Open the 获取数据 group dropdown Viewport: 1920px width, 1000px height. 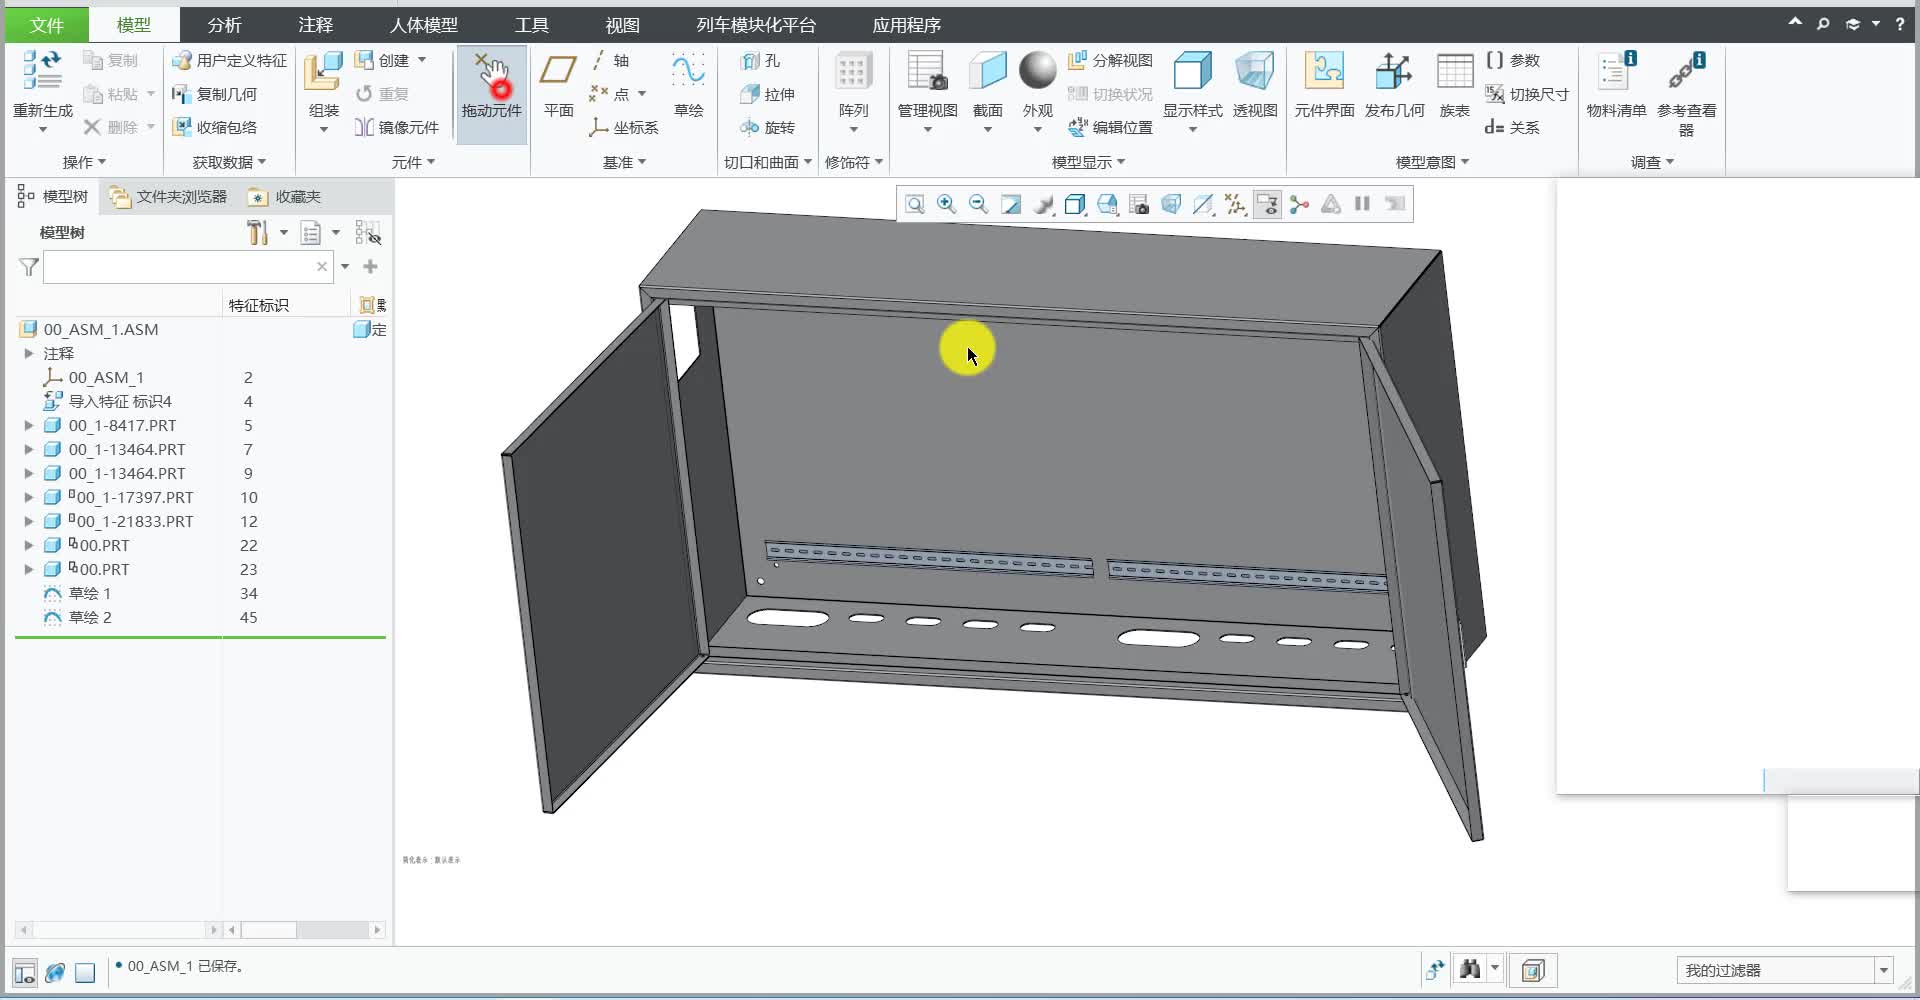tap(229, 162)
